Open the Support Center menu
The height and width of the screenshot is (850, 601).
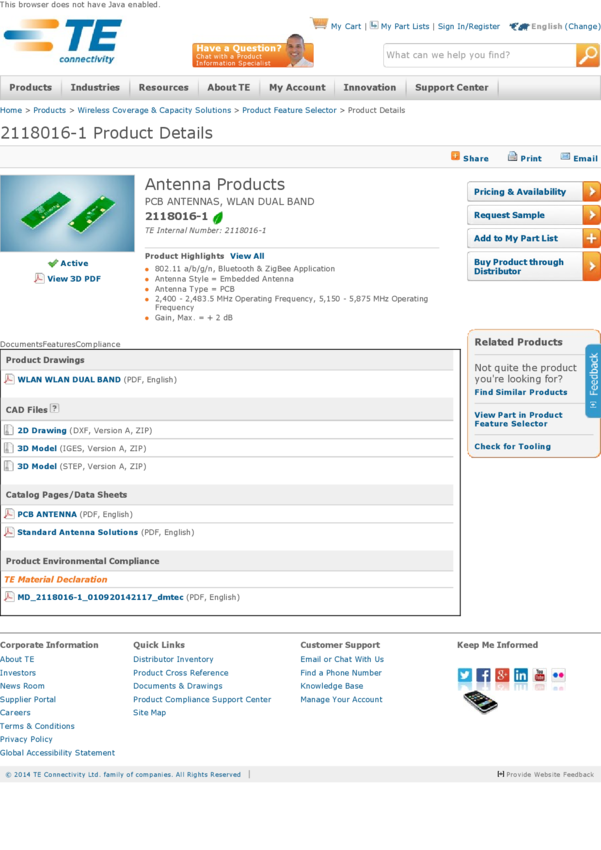[451, 87]
